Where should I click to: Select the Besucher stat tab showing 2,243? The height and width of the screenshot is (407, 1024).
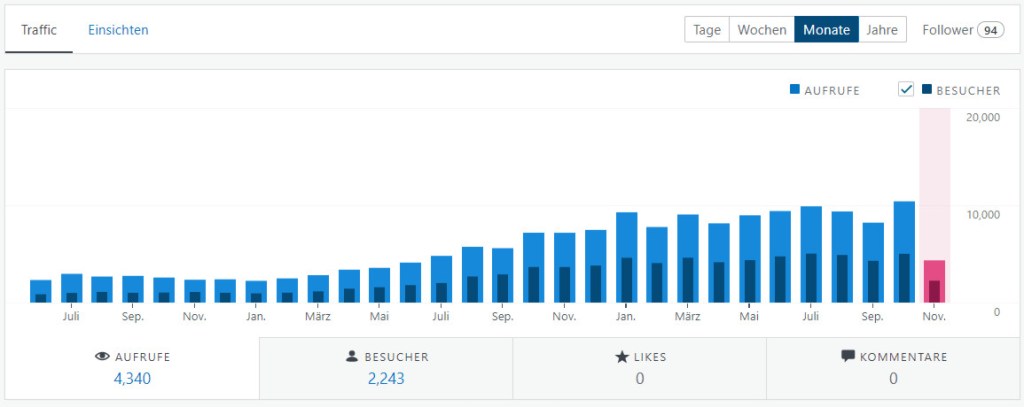(386, 368)
